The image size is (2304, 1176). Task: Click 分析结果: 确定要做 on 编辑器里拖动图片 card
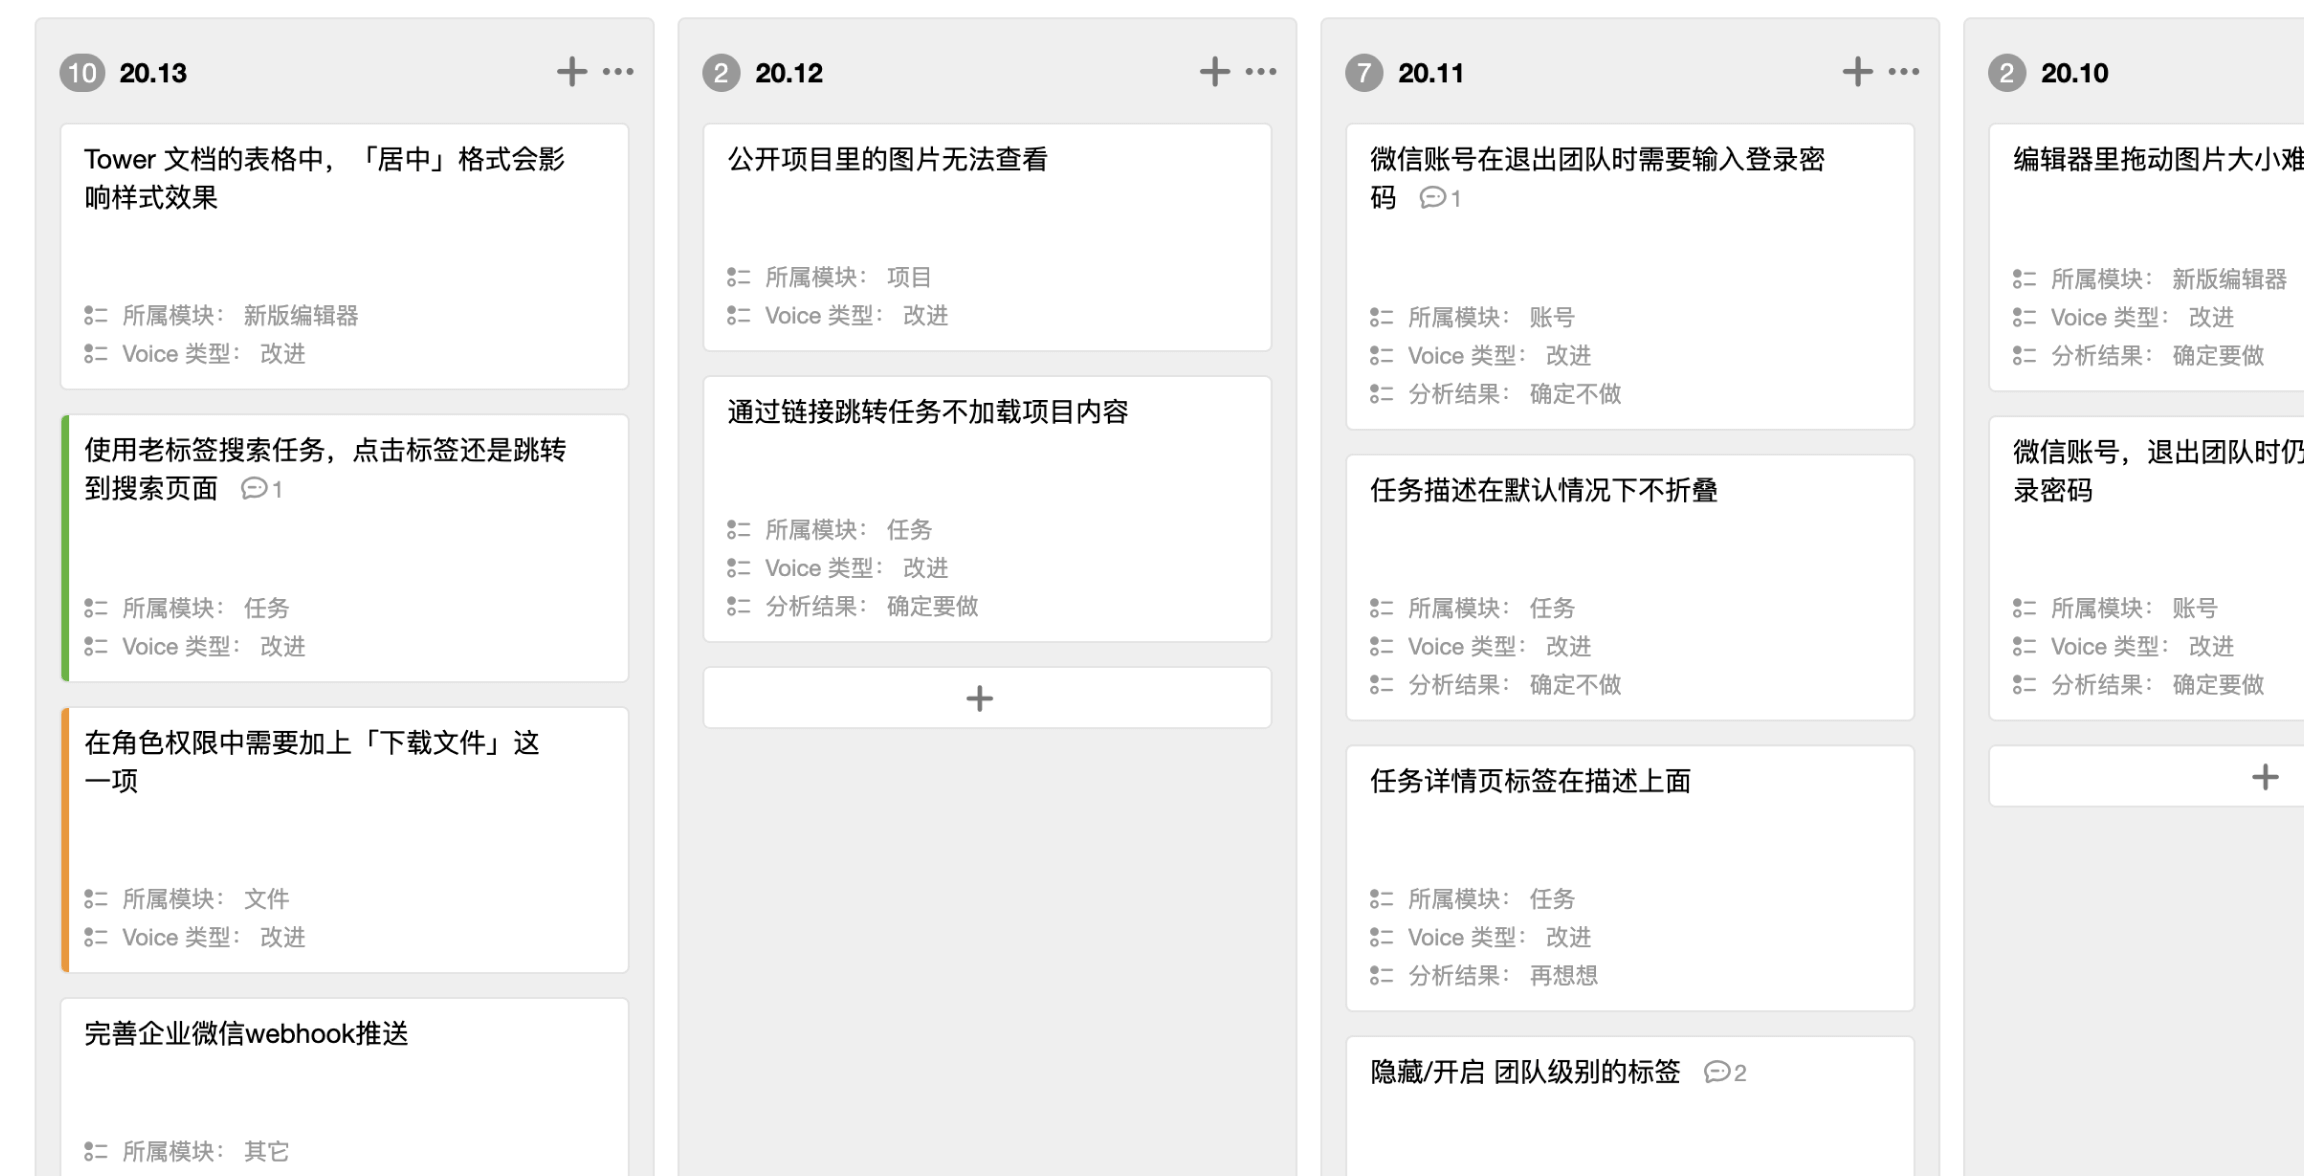[x=2139, y=356]
